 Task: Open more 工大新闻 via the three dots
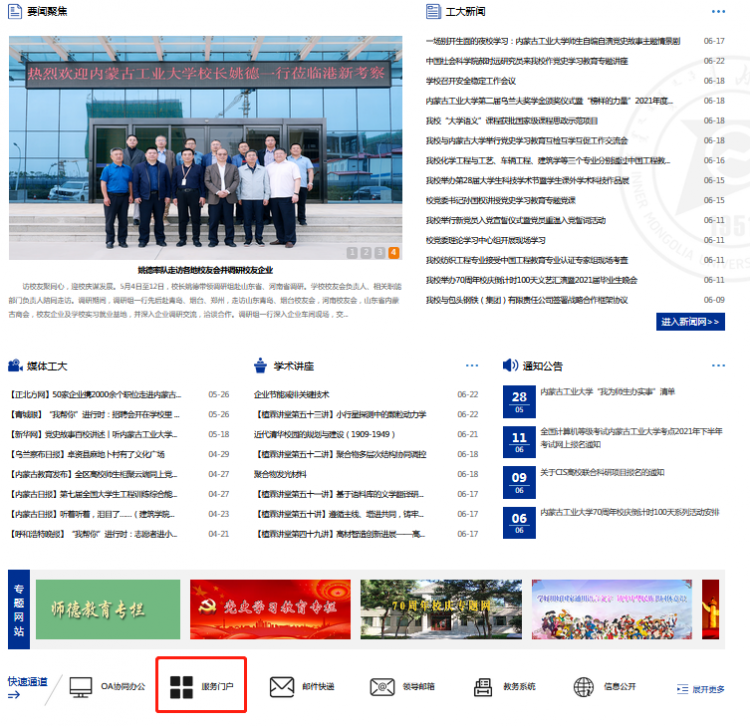(x=718, y=12)
